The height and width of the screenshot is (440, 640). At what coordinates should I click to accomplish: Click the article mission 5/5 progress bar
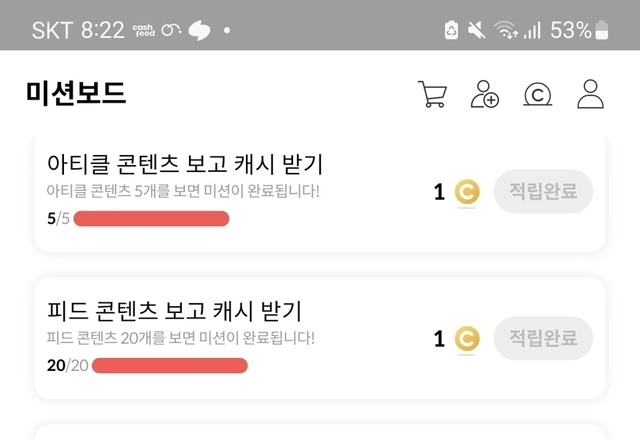pyautogui.click(x=151, y=219)
